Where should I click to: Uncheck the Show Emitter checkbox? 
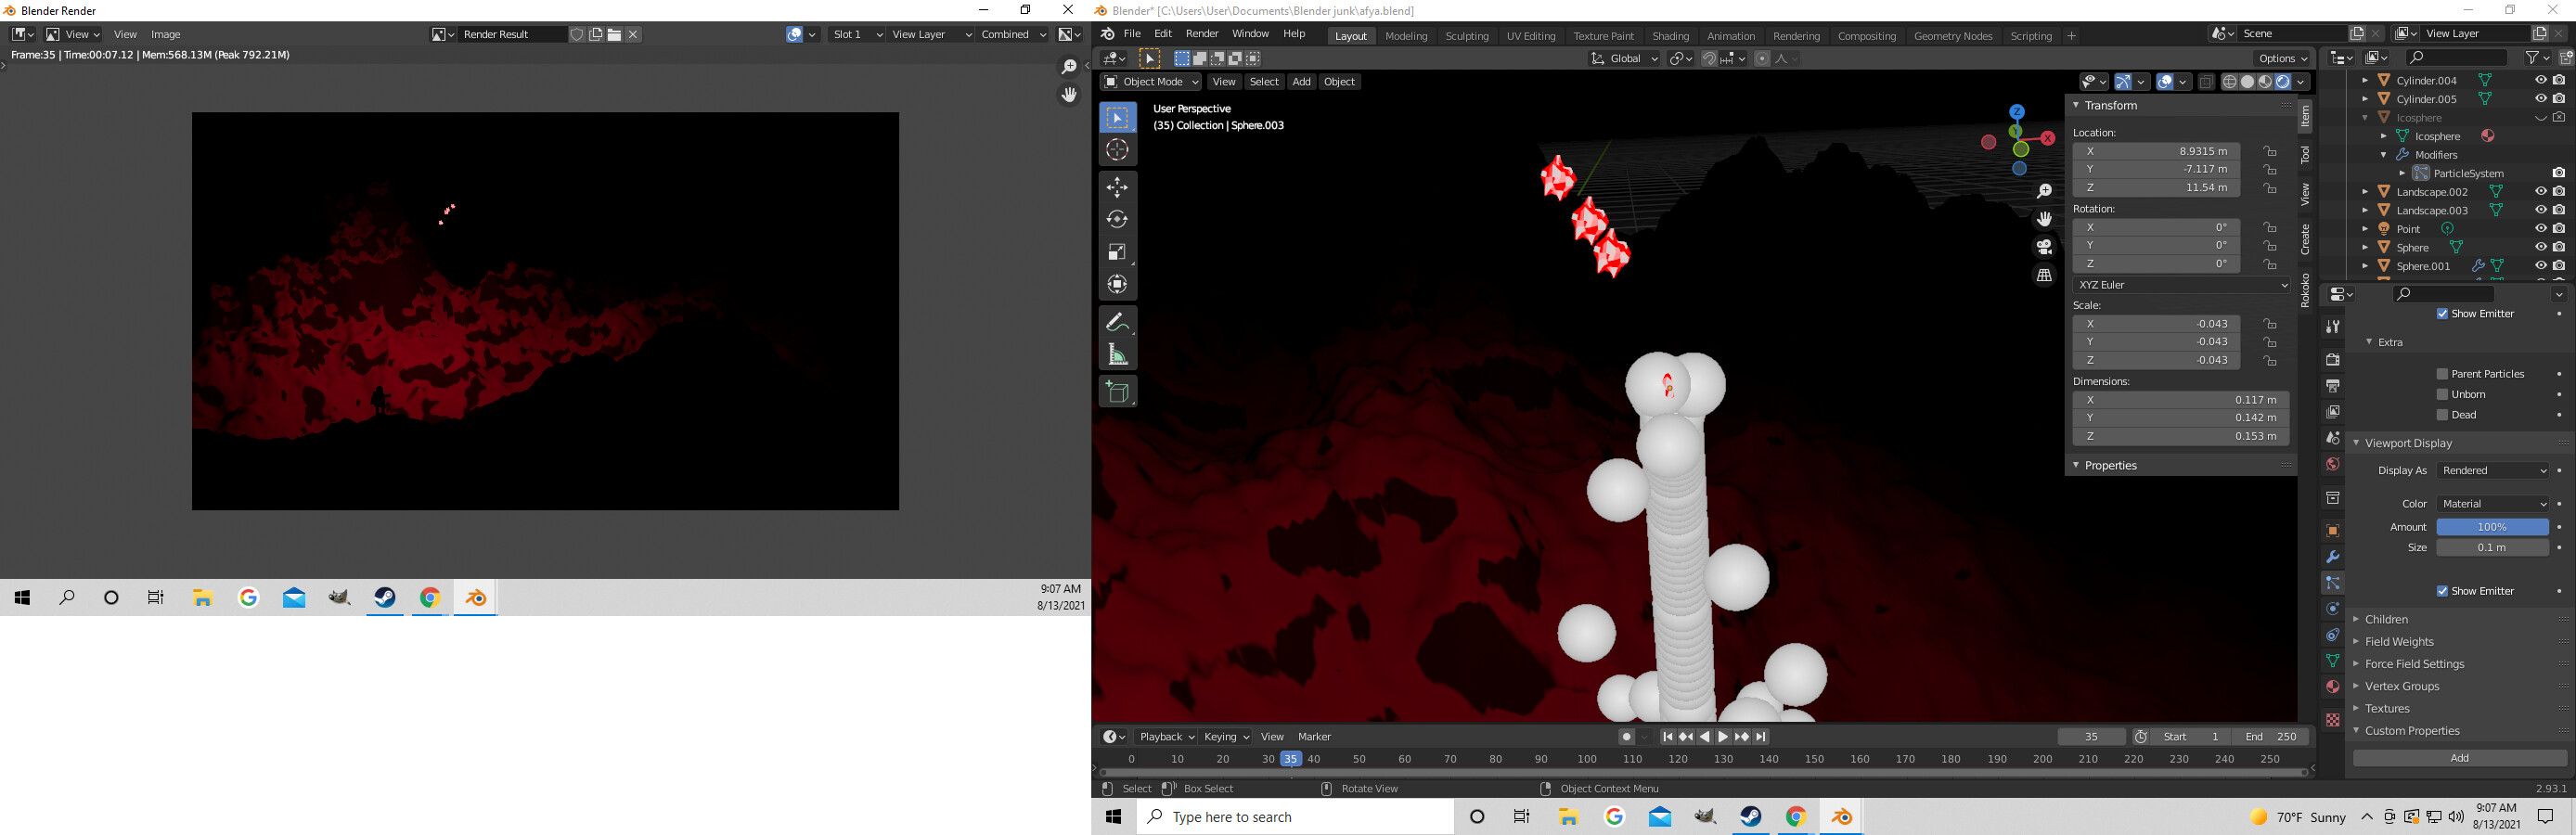point(2444,313)
